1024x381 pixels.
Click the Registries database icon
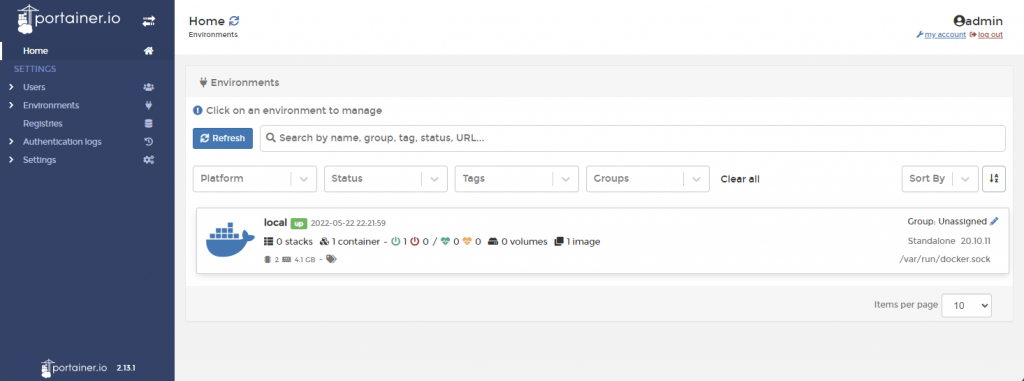[x=148, y=124]
